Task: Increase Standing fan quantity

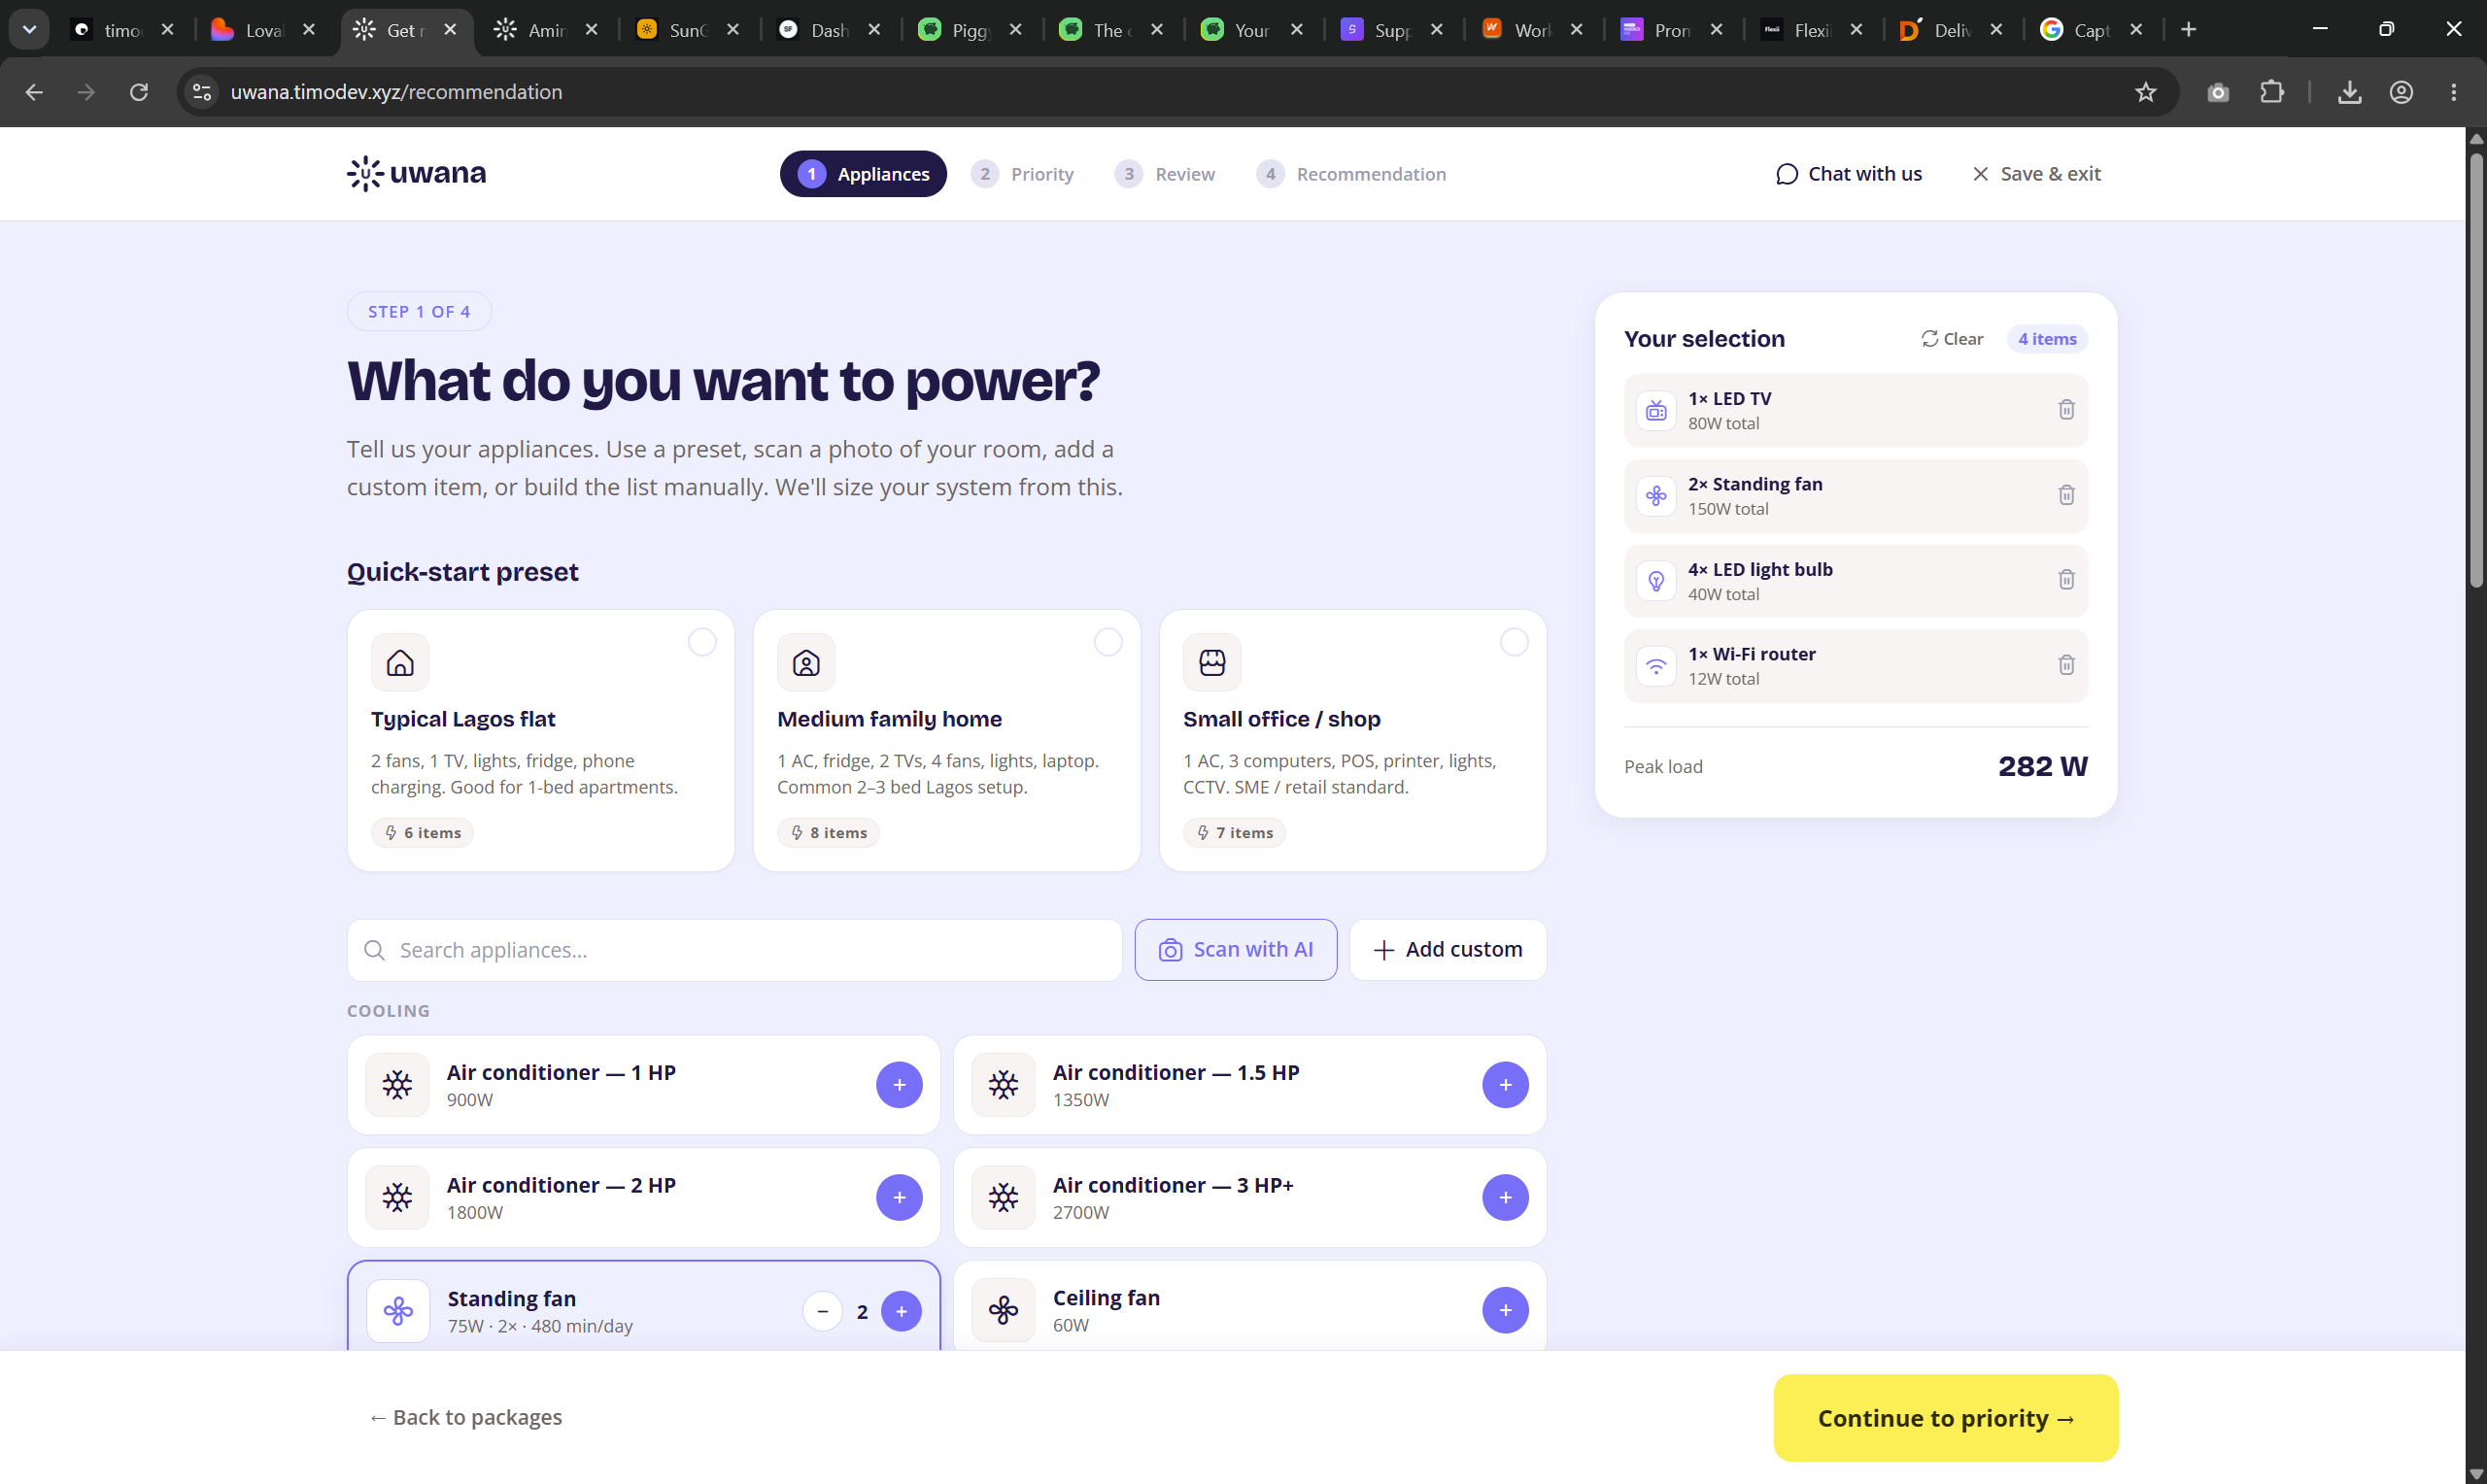Action: [901, 1311]
